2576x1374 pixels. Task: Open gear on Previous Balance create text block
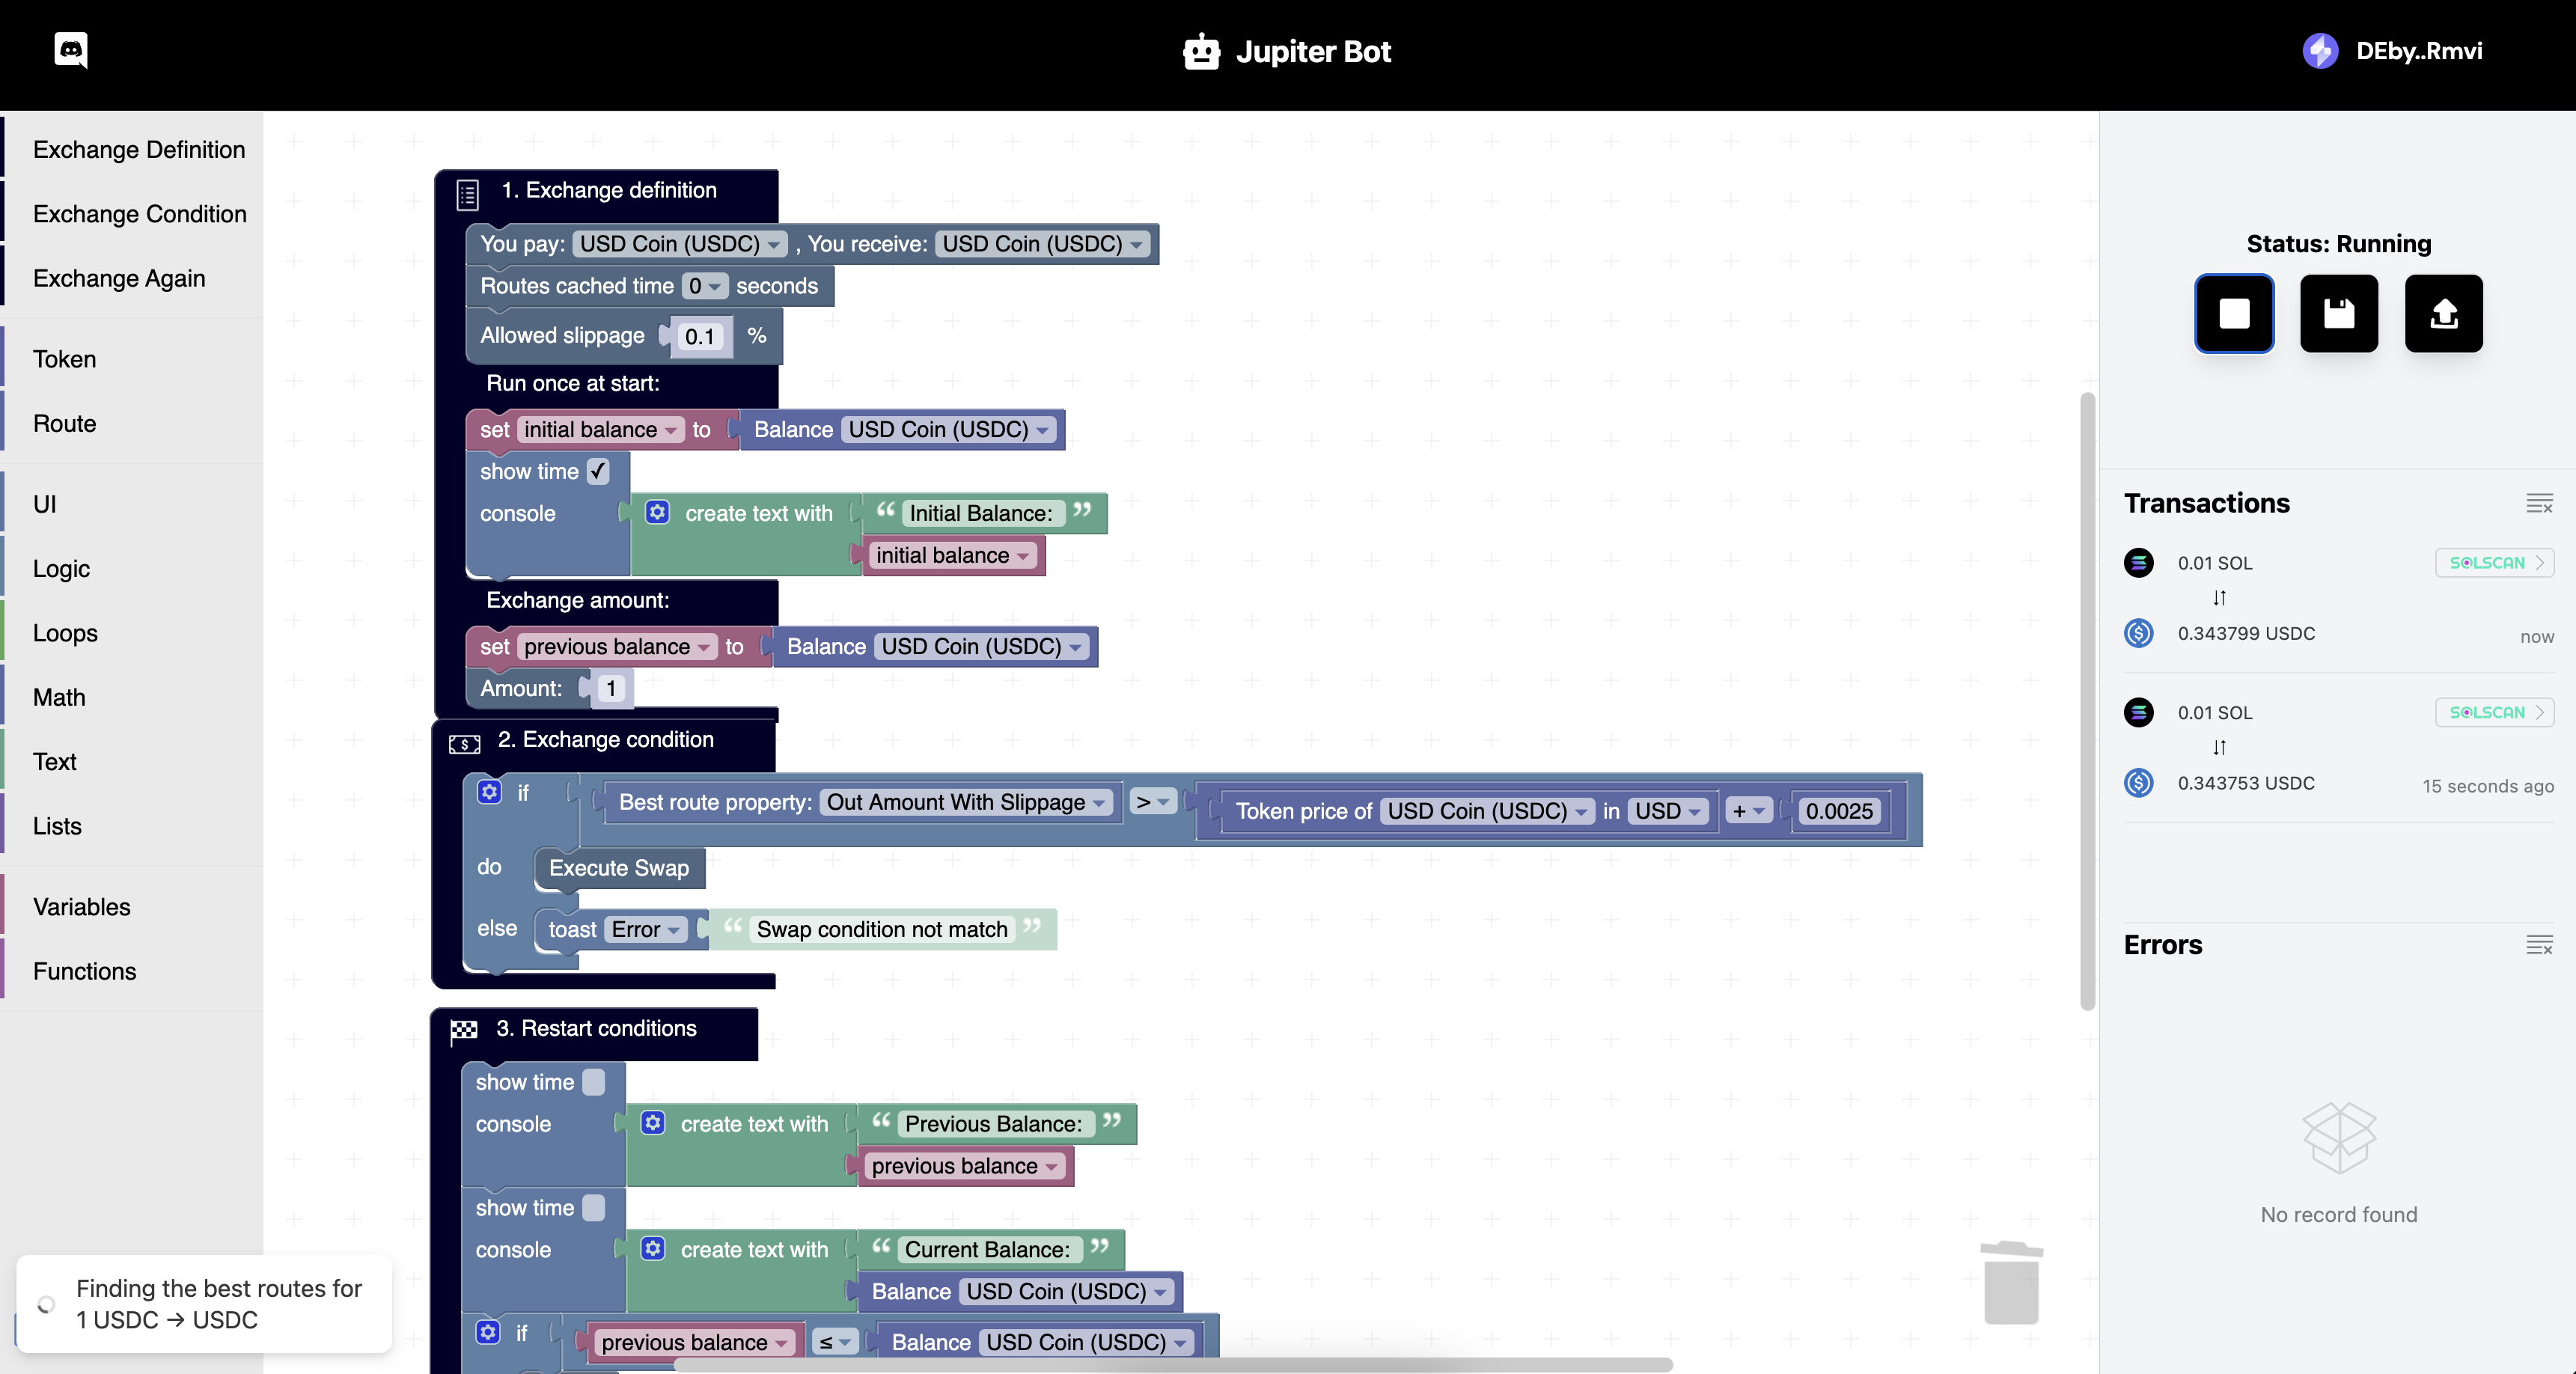(653, 1123)
